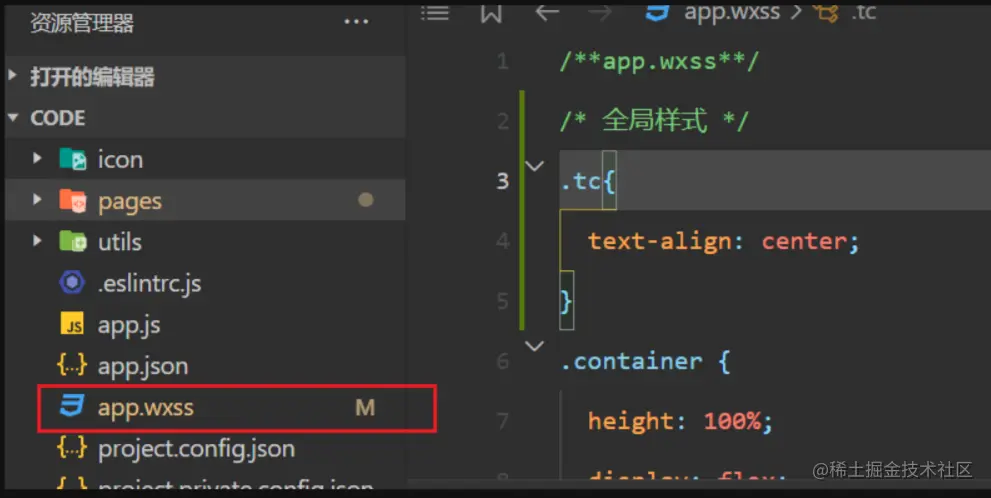Click the /**app.wxss**/ comment line
This screenshot has width=991, height=498.
659,62
